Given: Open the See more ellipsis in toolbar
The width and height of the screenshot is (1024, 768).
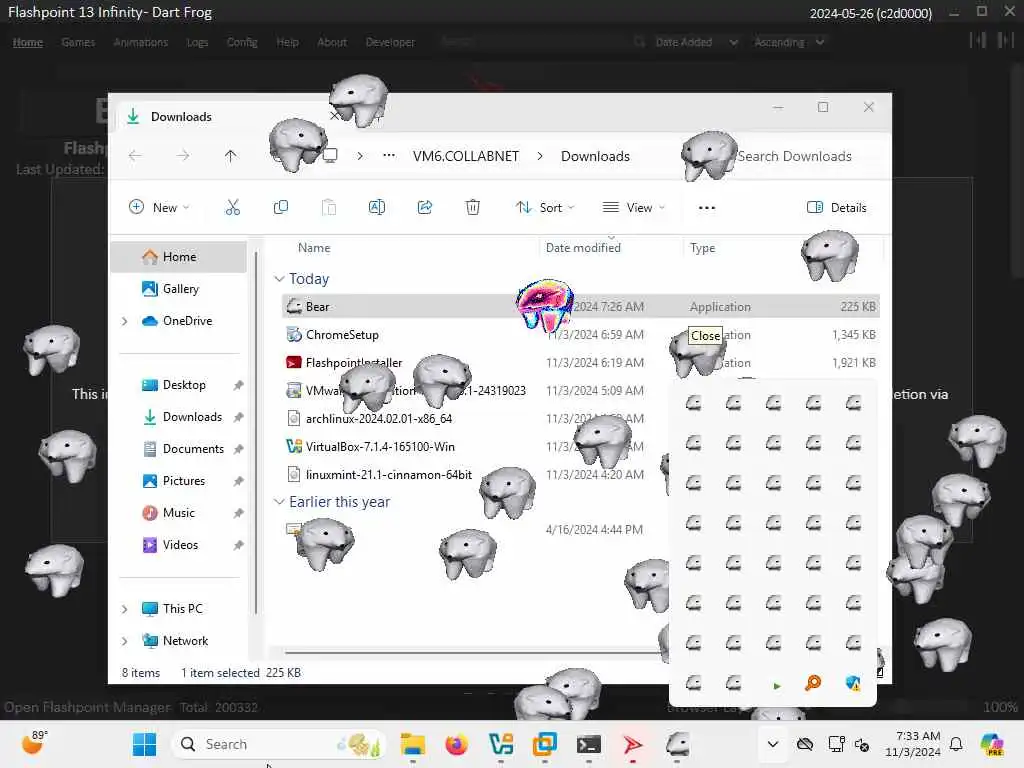Looking at the screenshot, I should tap(707, 208).
